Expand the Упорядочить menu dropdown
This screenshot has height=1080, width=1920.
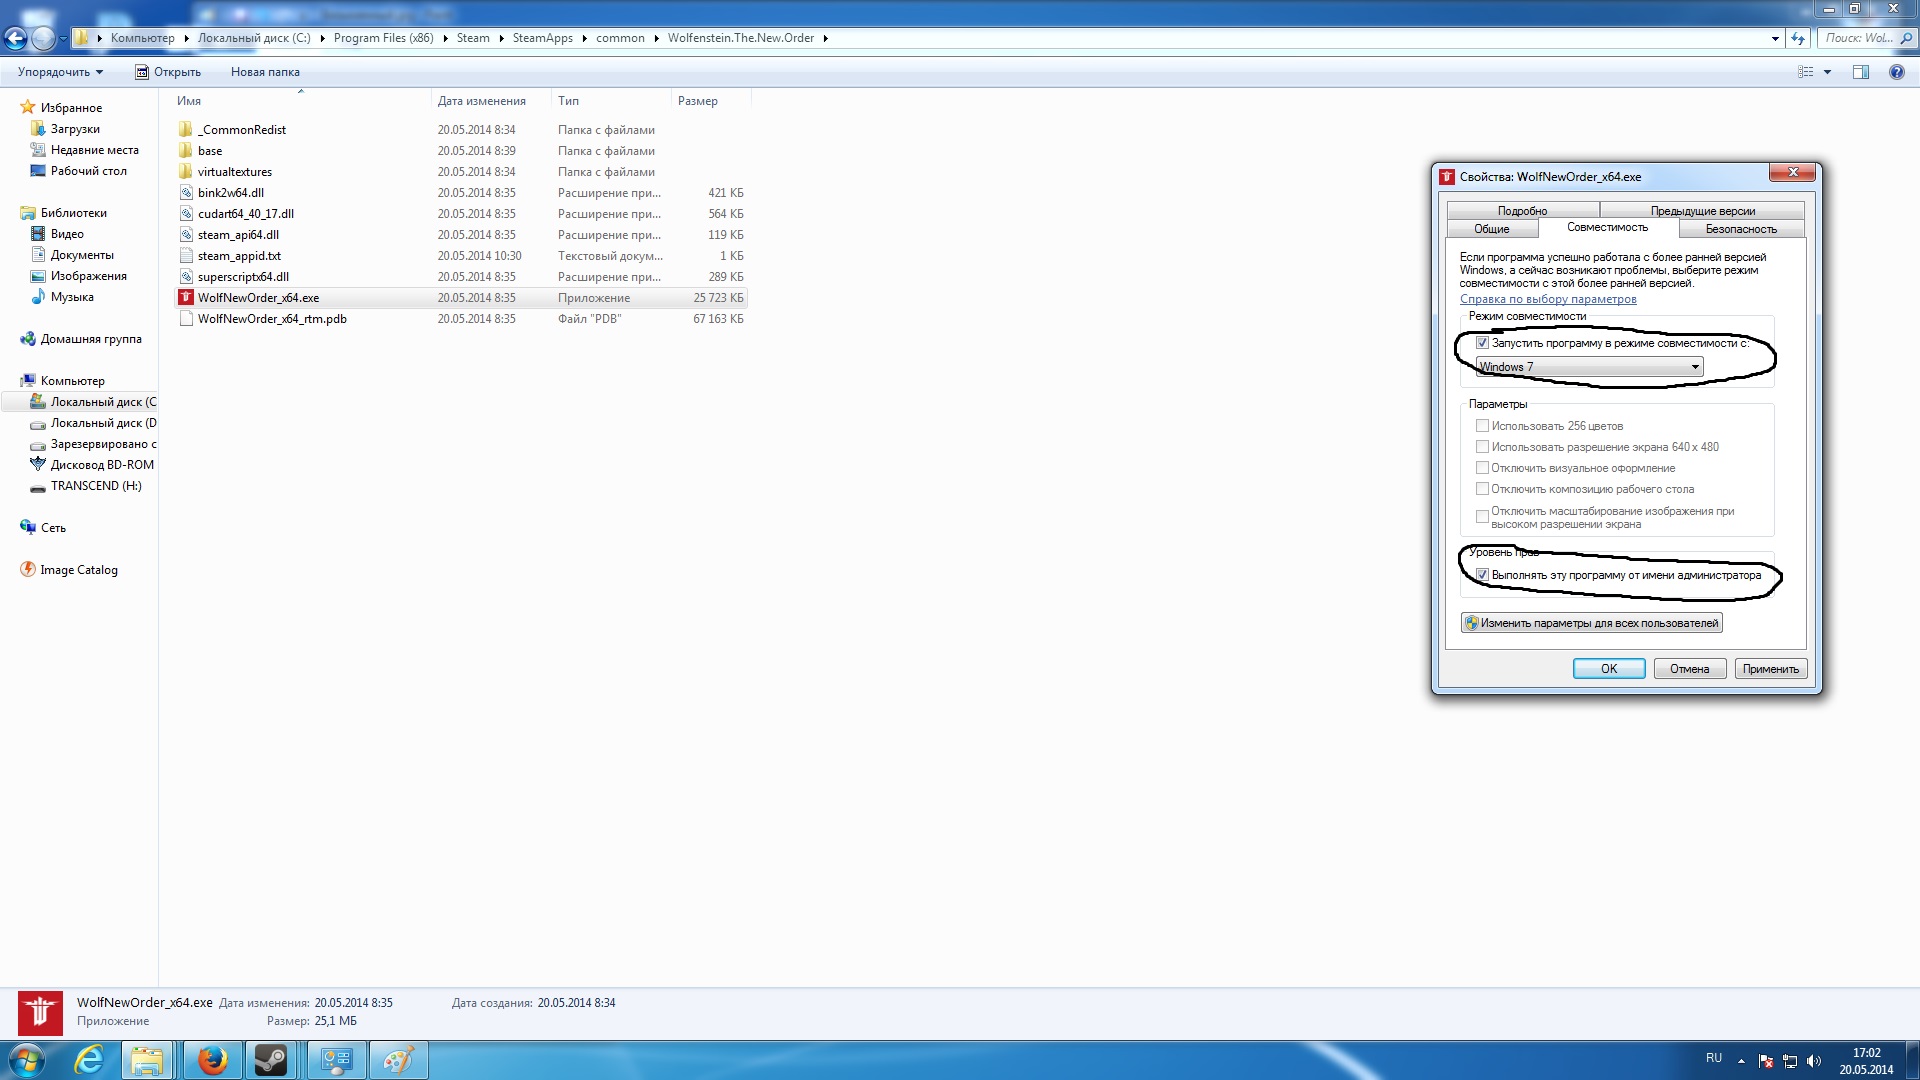[61, 72]
